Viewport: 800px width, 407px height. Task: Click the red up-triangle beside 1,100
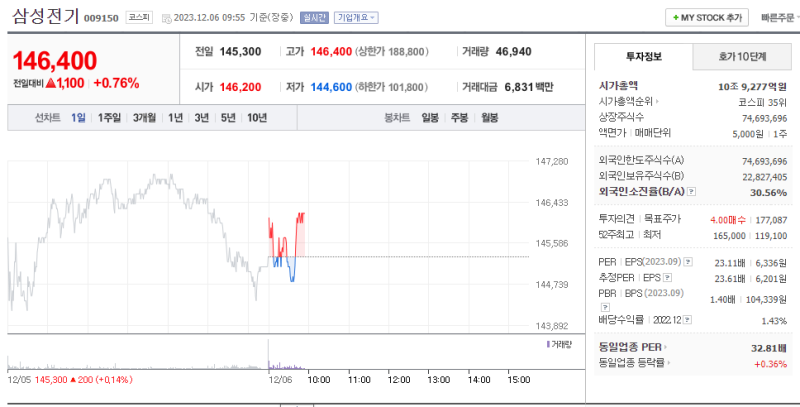(50, 83)
